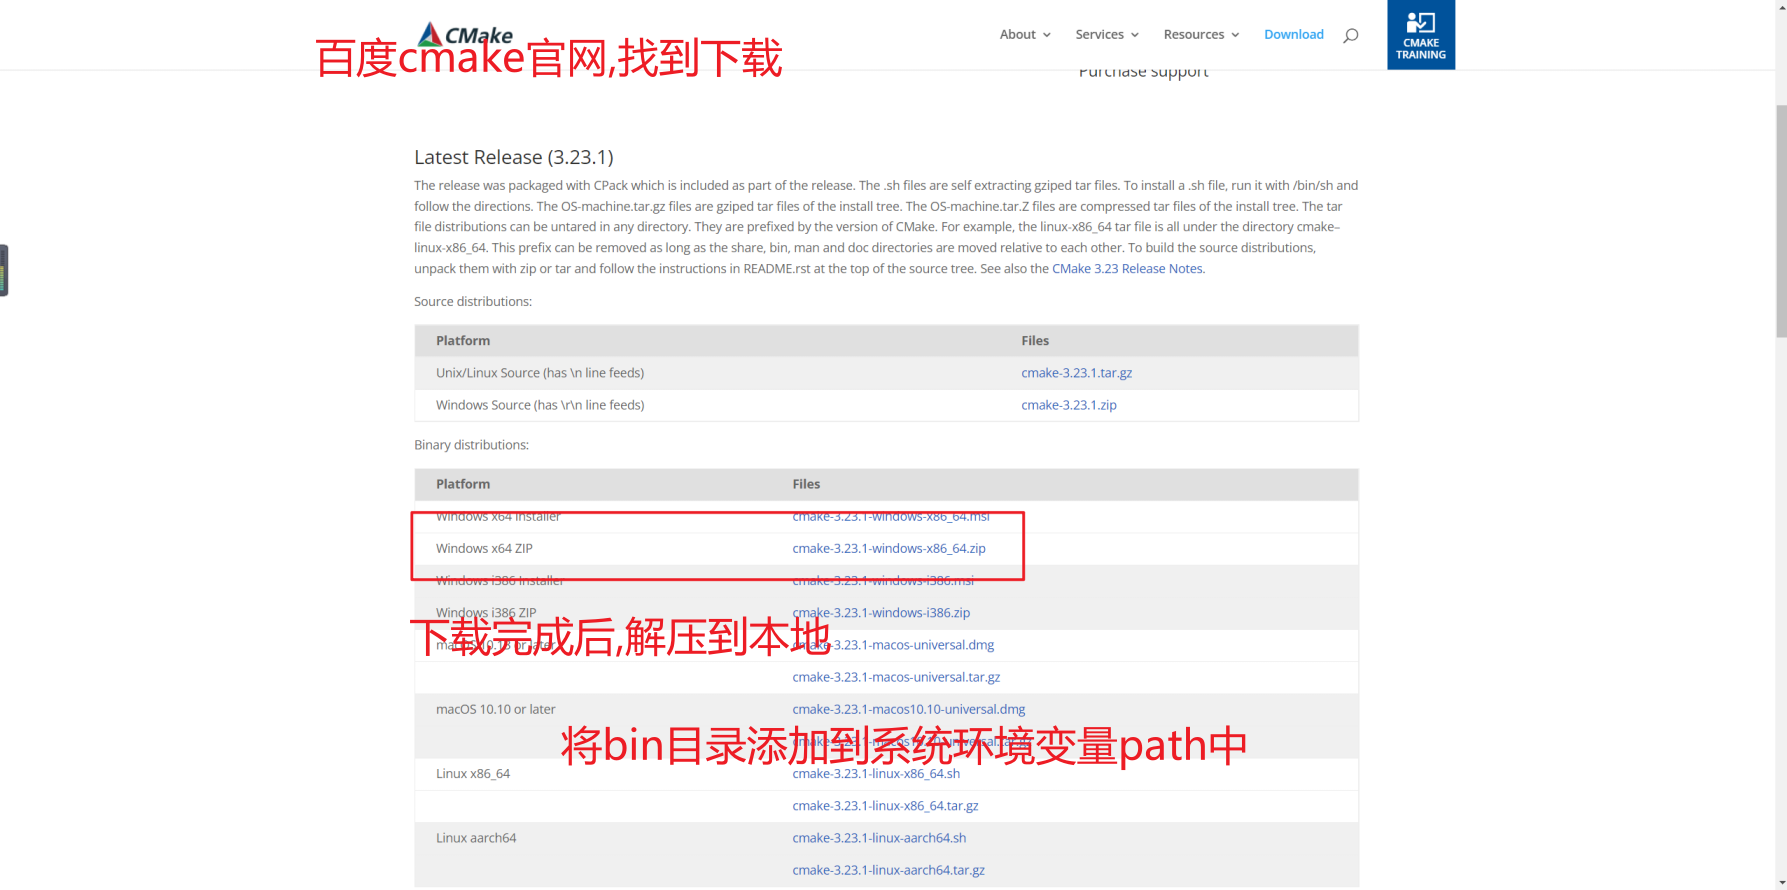
Task: Download cmake-3.23.1.tar.gz
Action: tap(1076, 373)
